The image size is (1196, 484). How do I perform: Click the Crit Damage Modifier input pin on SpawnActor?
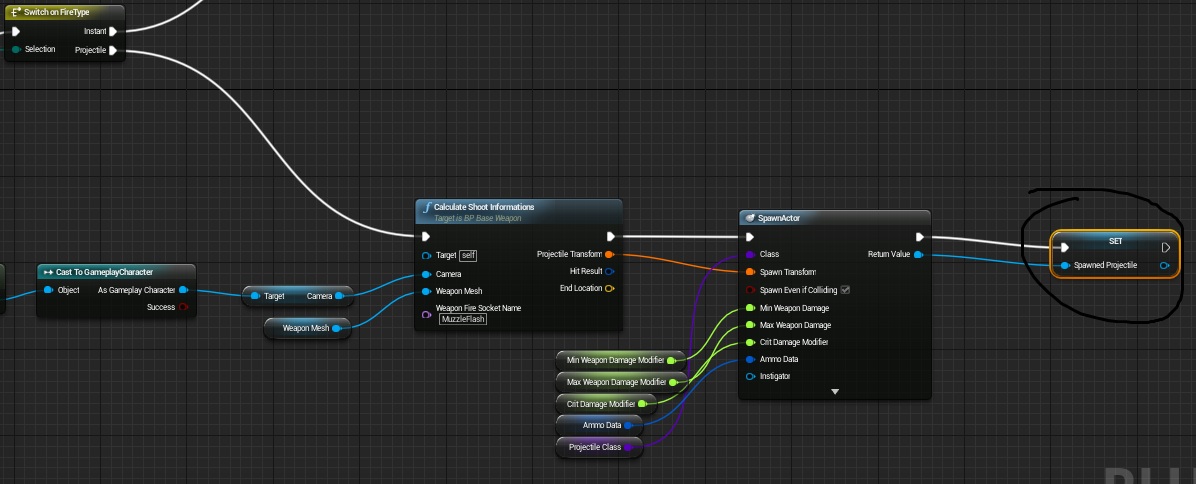pos(751,342)
